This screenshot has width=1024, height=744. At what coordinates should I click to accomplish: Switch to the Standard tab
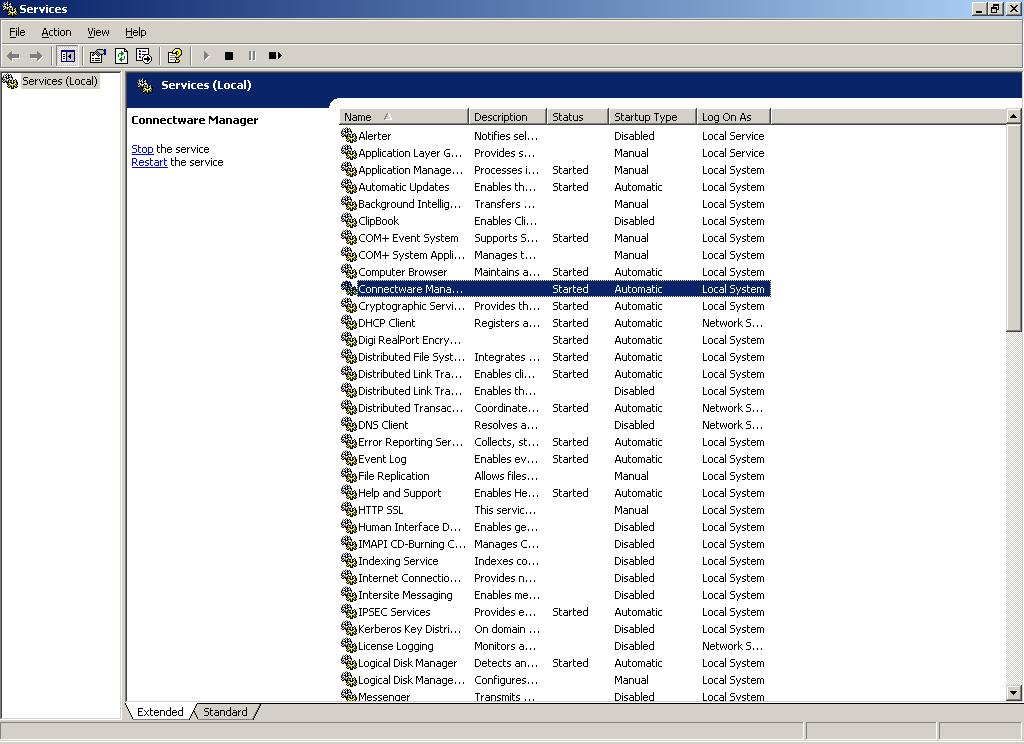tap(225, 712)
